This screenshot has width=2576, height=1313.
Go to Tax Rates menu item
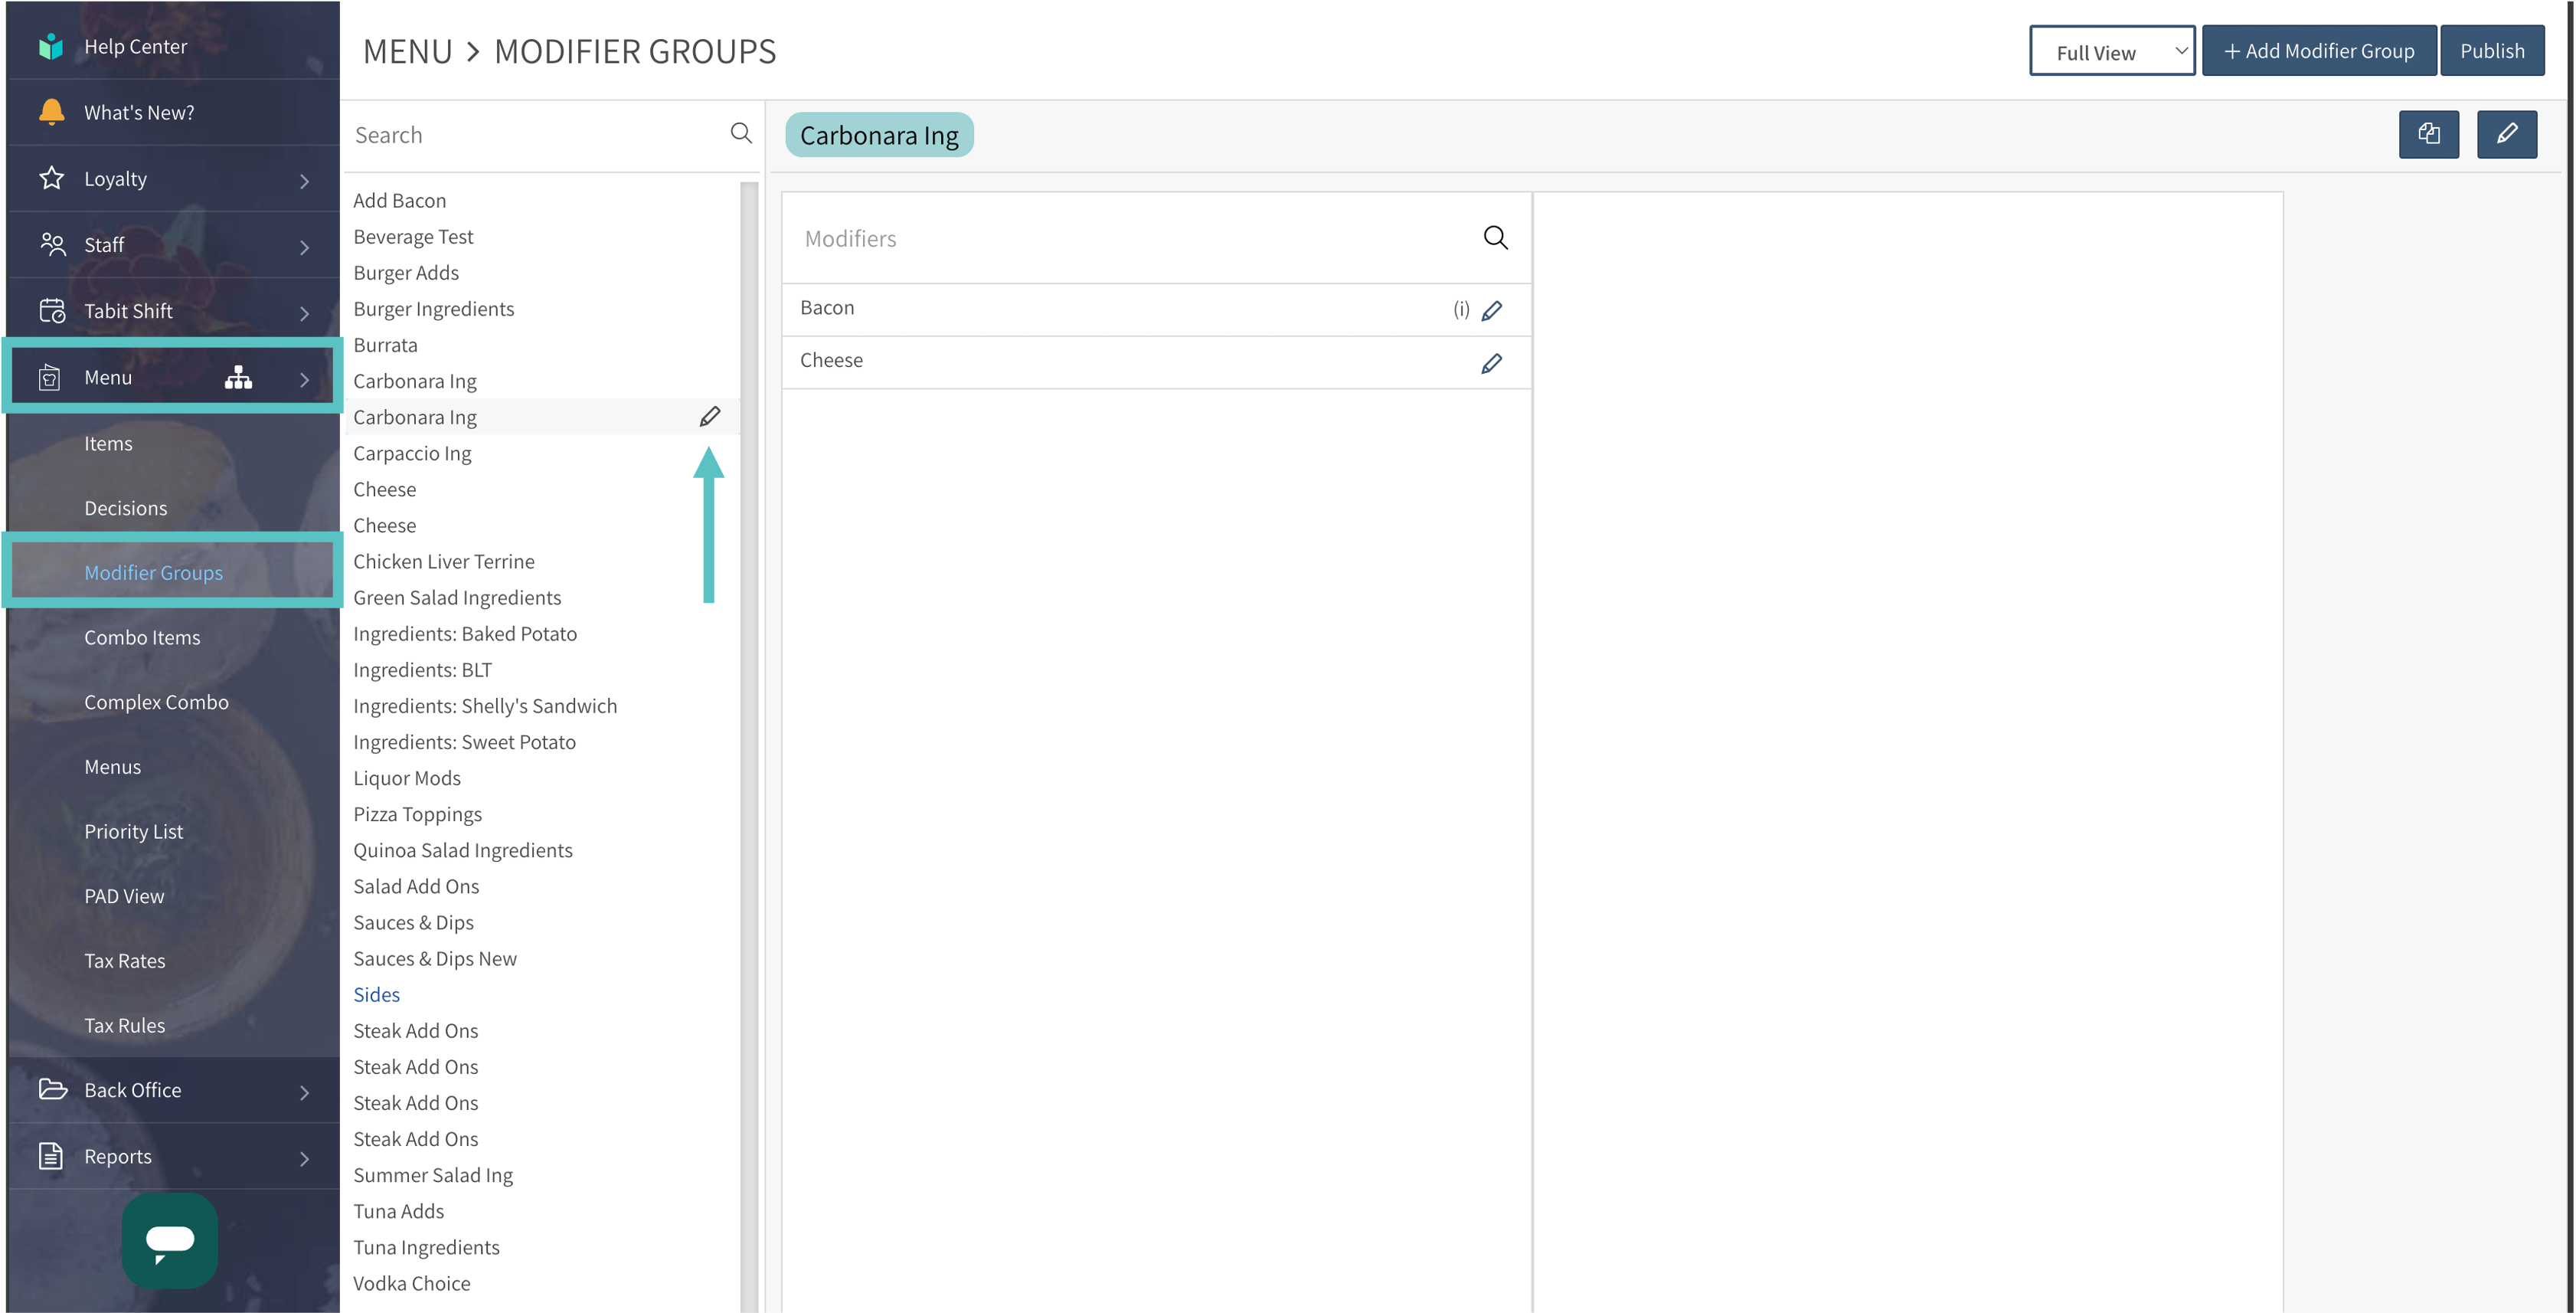pos(125,961)
